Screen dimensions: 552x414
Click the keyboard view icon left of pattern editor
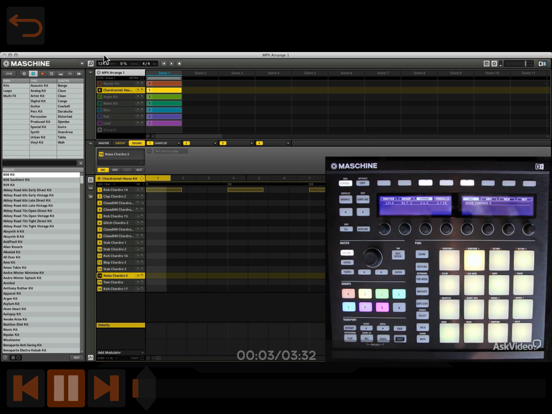pyautogui.click(x=90, y=187)
